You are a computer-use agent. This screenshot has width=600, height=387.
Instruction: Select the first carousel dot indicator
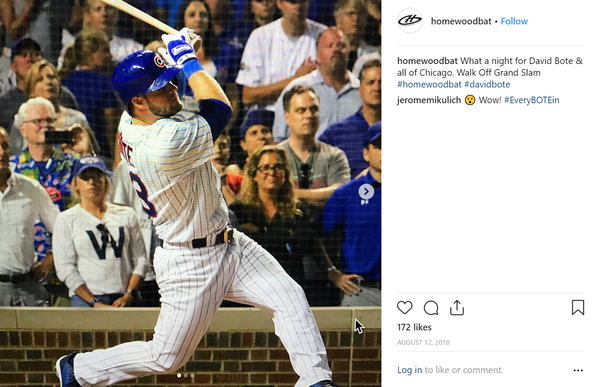(x=179, y=376)
